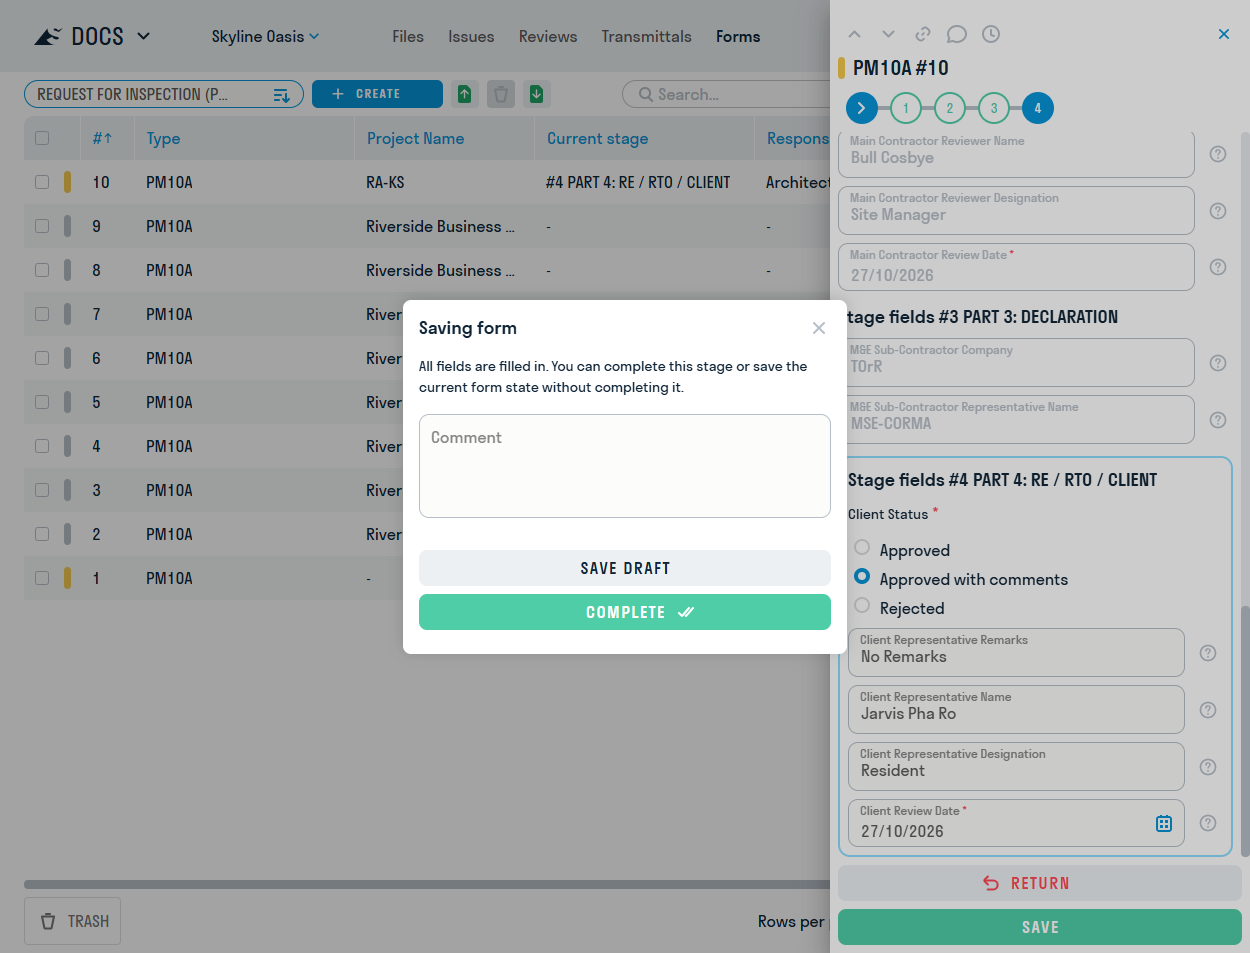Jump to stage 3 in stepper
Image resolution: width=1250 pixels, height=953 pixels.
coord(994,108)
